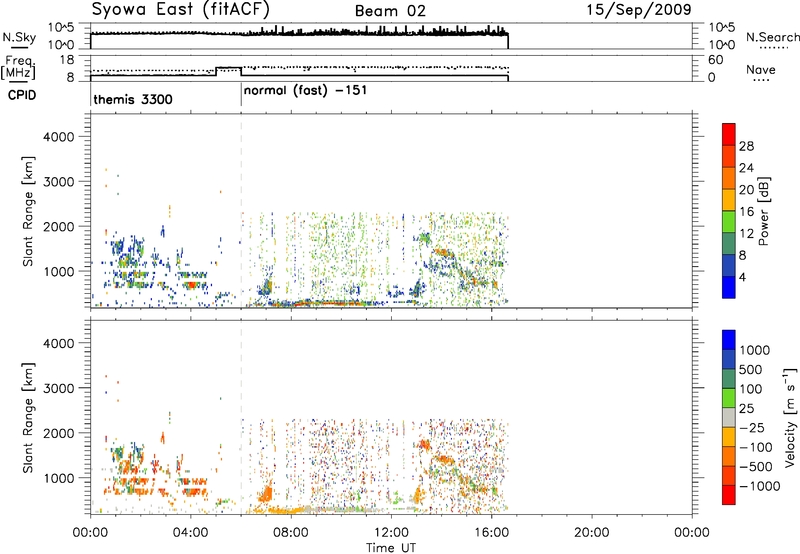This screenshot has height=554, width=800.
Task: Click the dotted line sample under N.Search
Action: tap(774, 48)
